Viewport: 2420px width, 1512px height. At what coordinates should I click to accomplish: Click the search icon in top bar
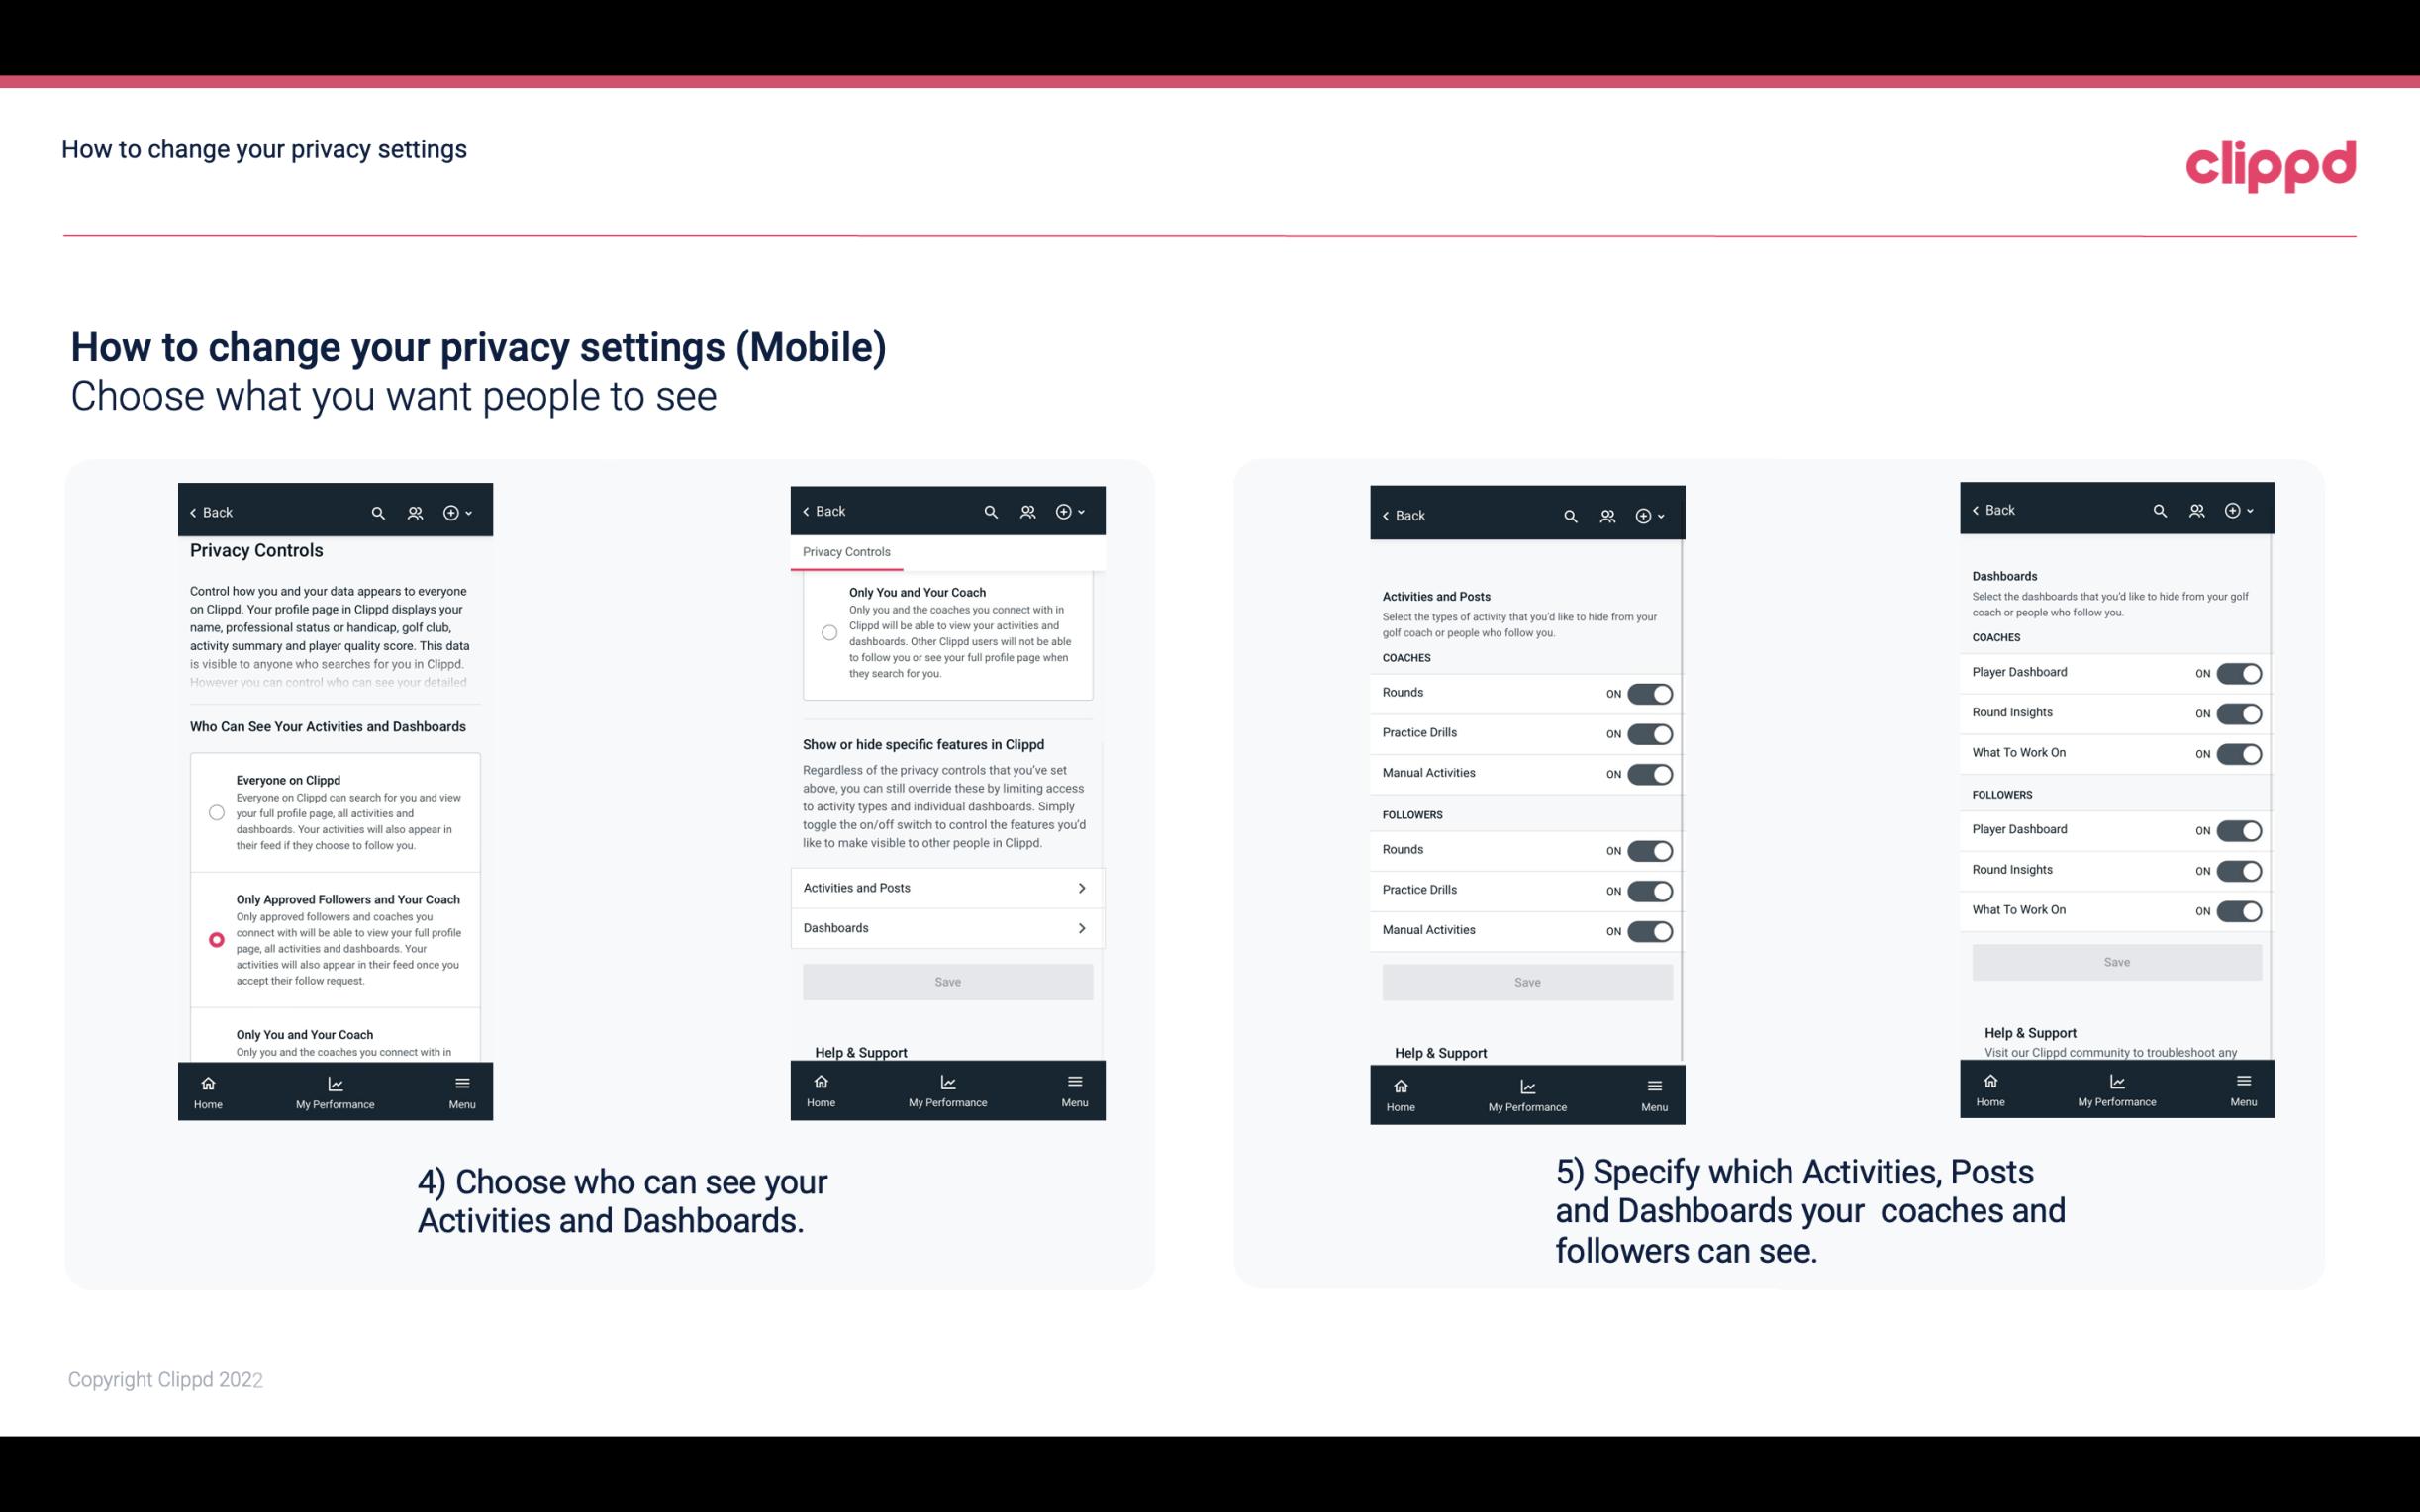pyautogui.click(x=378, y=513)
